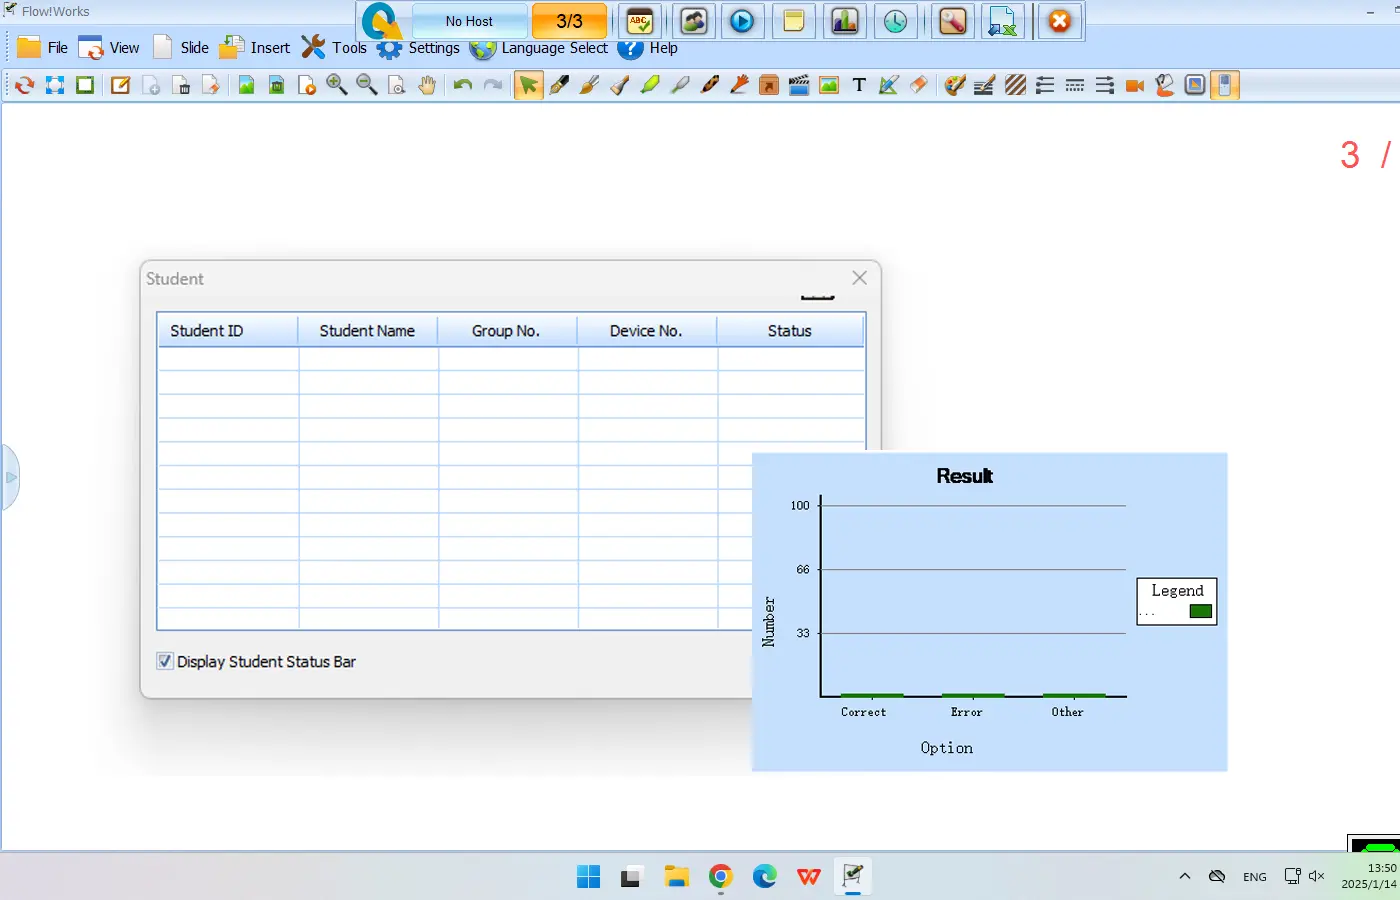This screenshot has height=900, width=1400.
Task: Click the paint bucket fill tool
Action: tap(1165, 85)
